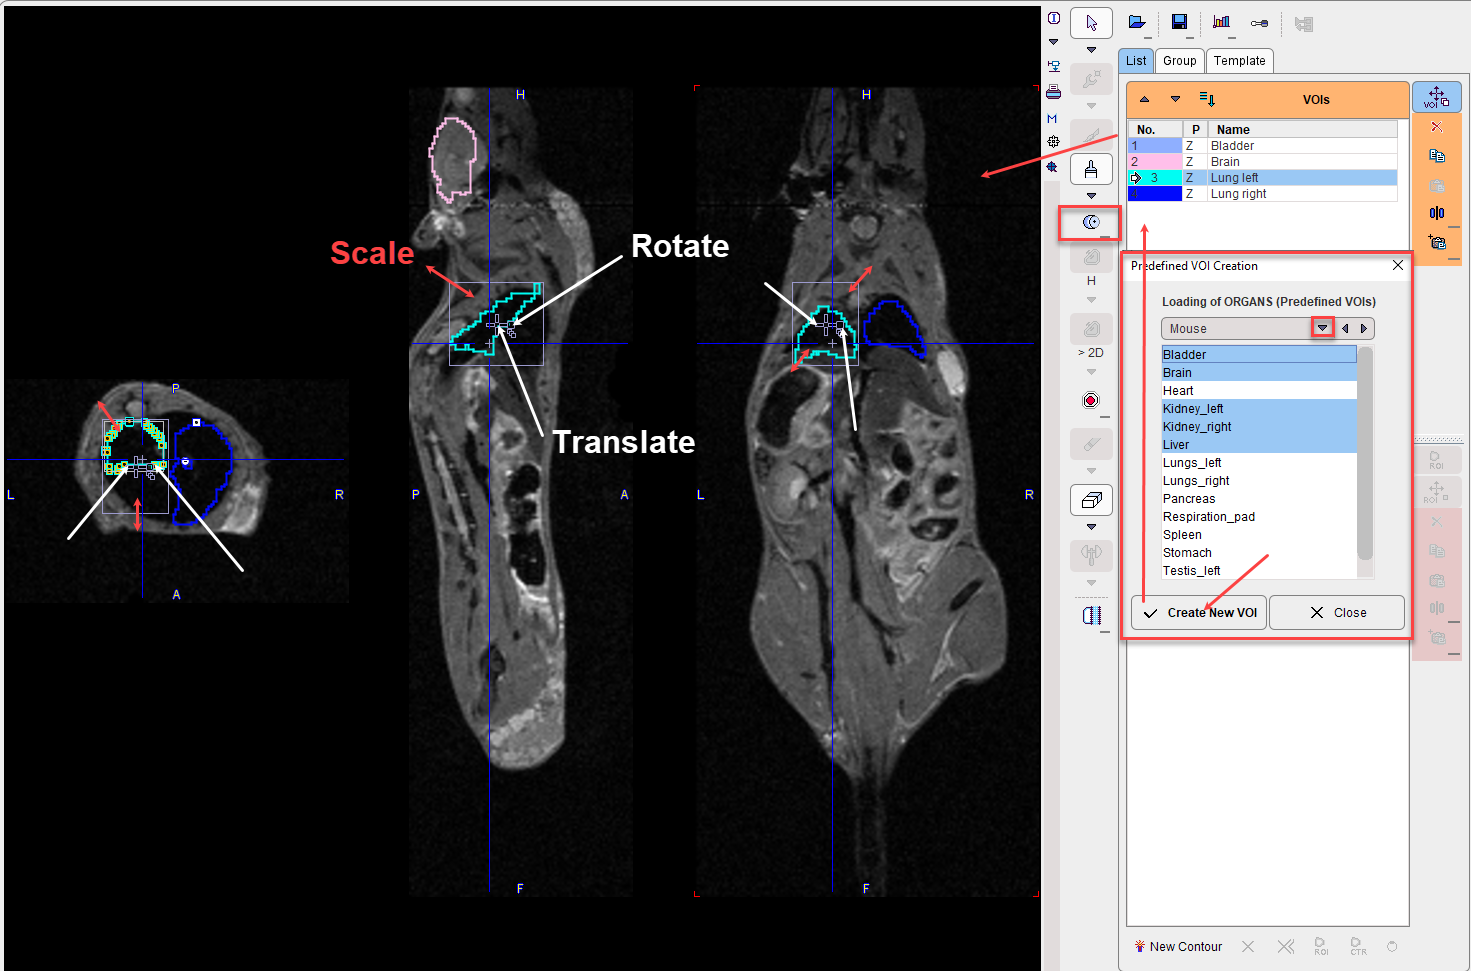This screenshot has width=1471, height=971.
Task: Select the arrow pointer tool
Action: (x=1091, y=23)
